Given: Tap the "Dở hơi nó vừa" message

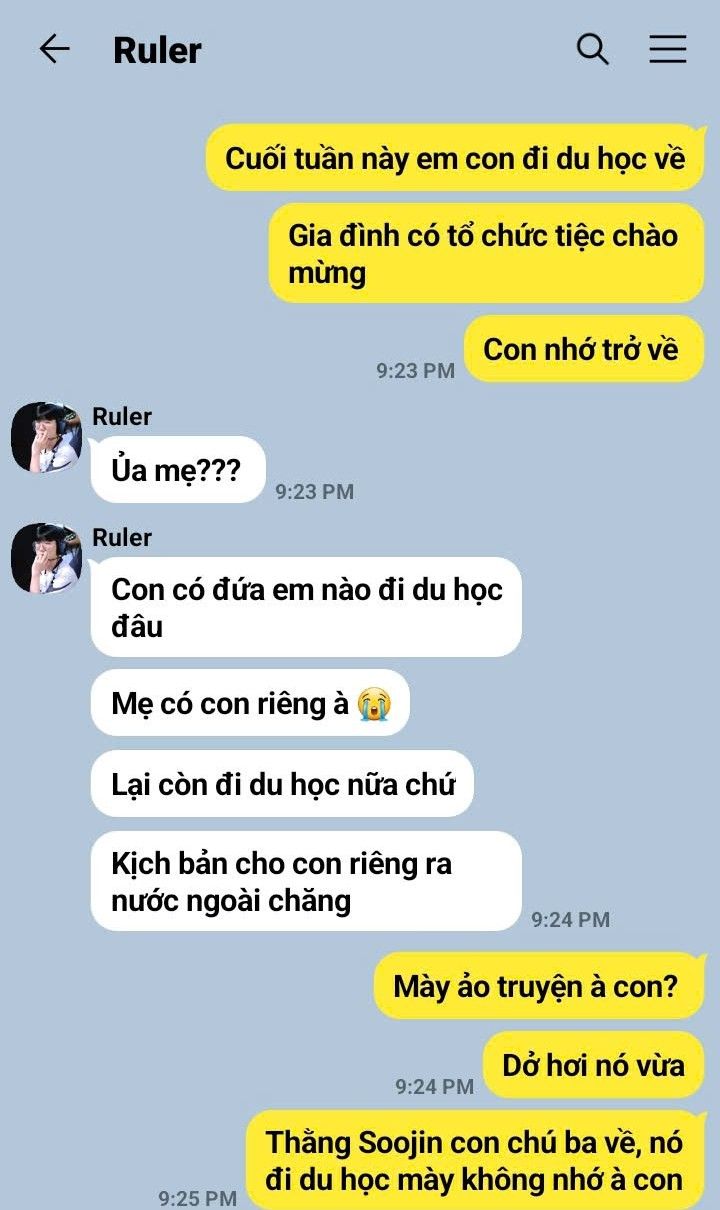Looking at the screenshot, I should [x=594, y=1064].
